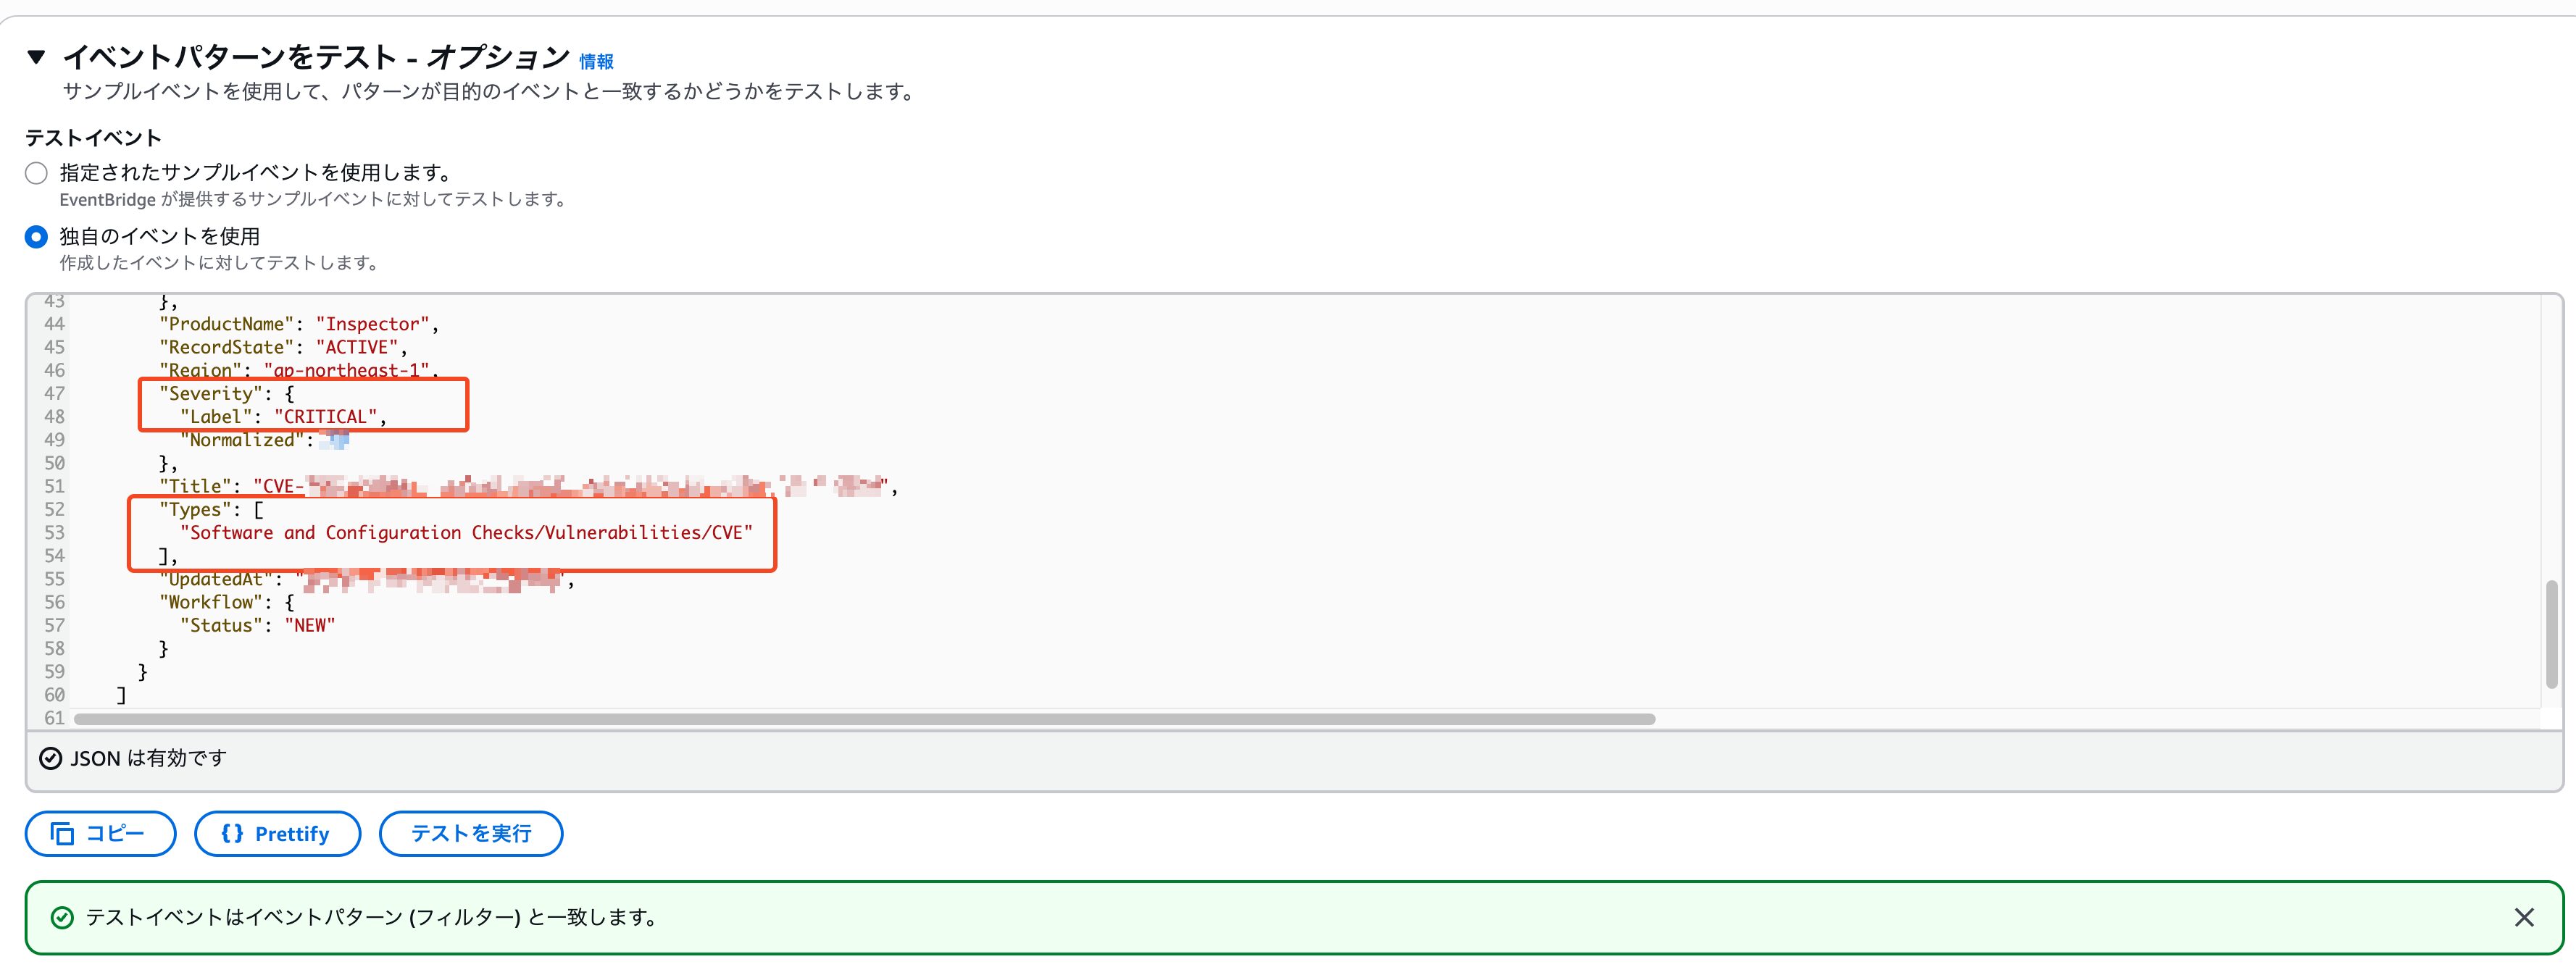Open the 情報 info link
Image resolution: width=2576 pixels, height=975 pixels.
pyautogui.click(x=596, y=62)
